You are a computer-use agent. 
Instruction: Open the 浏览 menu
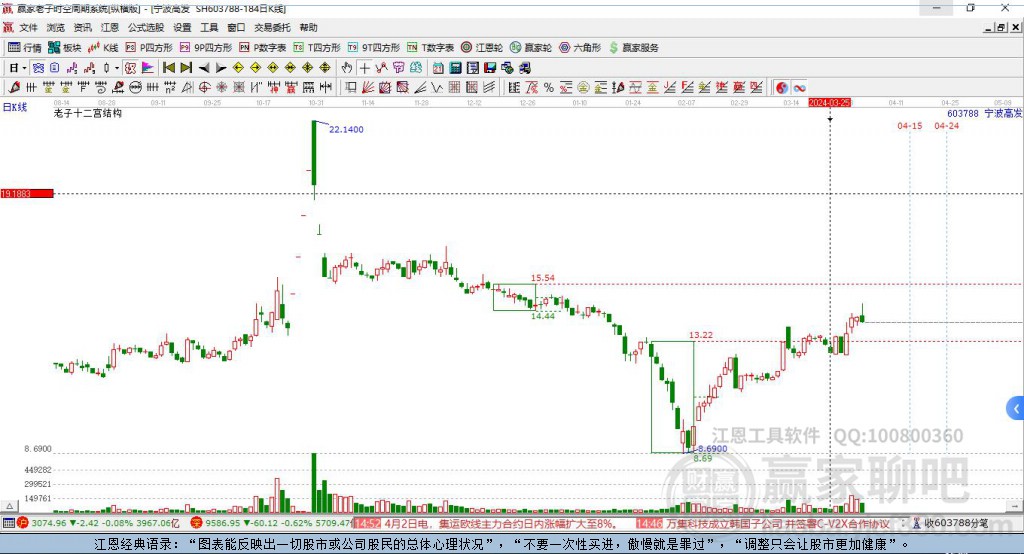pos(56,27)
